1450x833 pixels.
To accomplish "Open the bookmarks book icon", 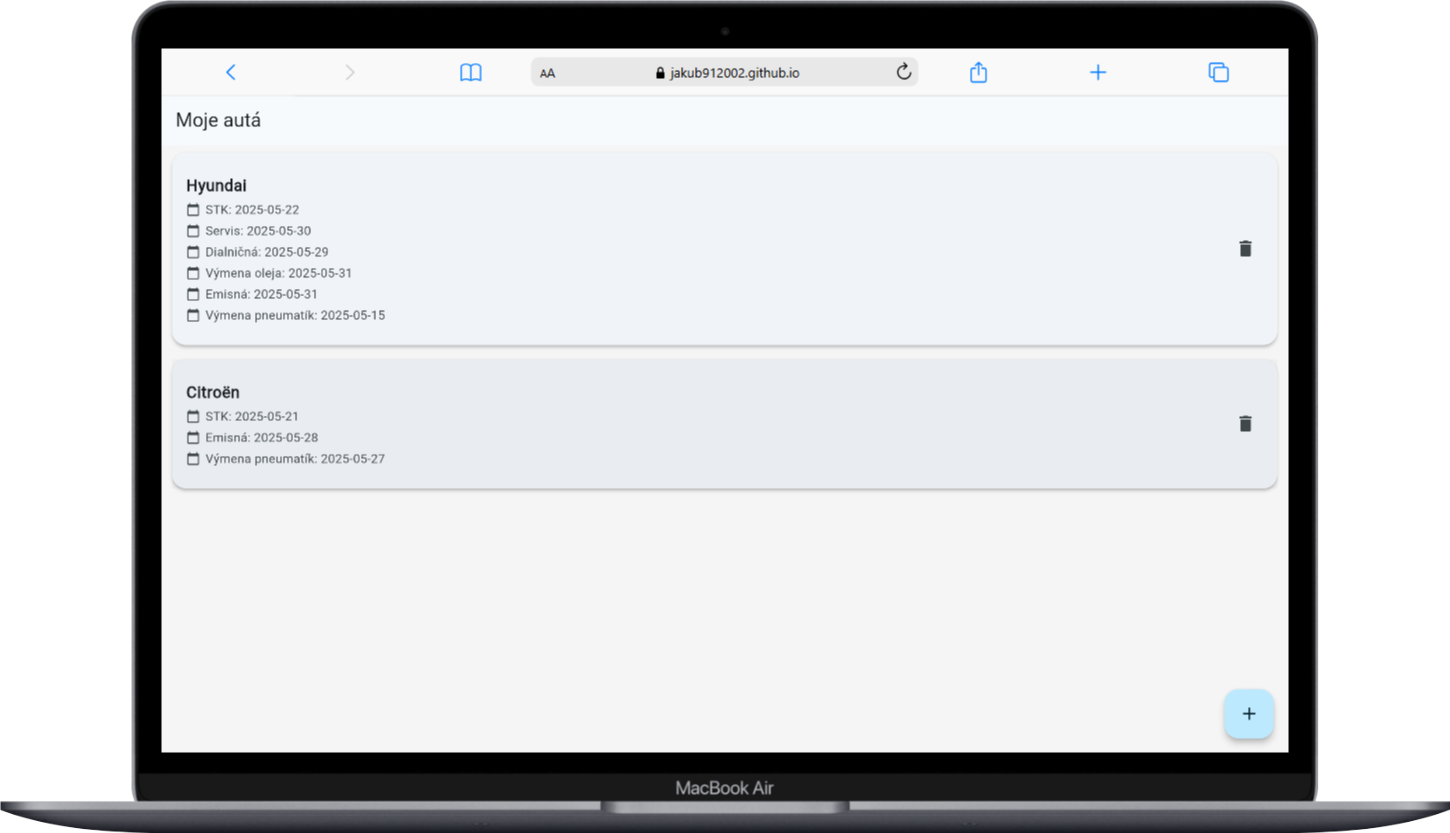I will tap(471, 72).
